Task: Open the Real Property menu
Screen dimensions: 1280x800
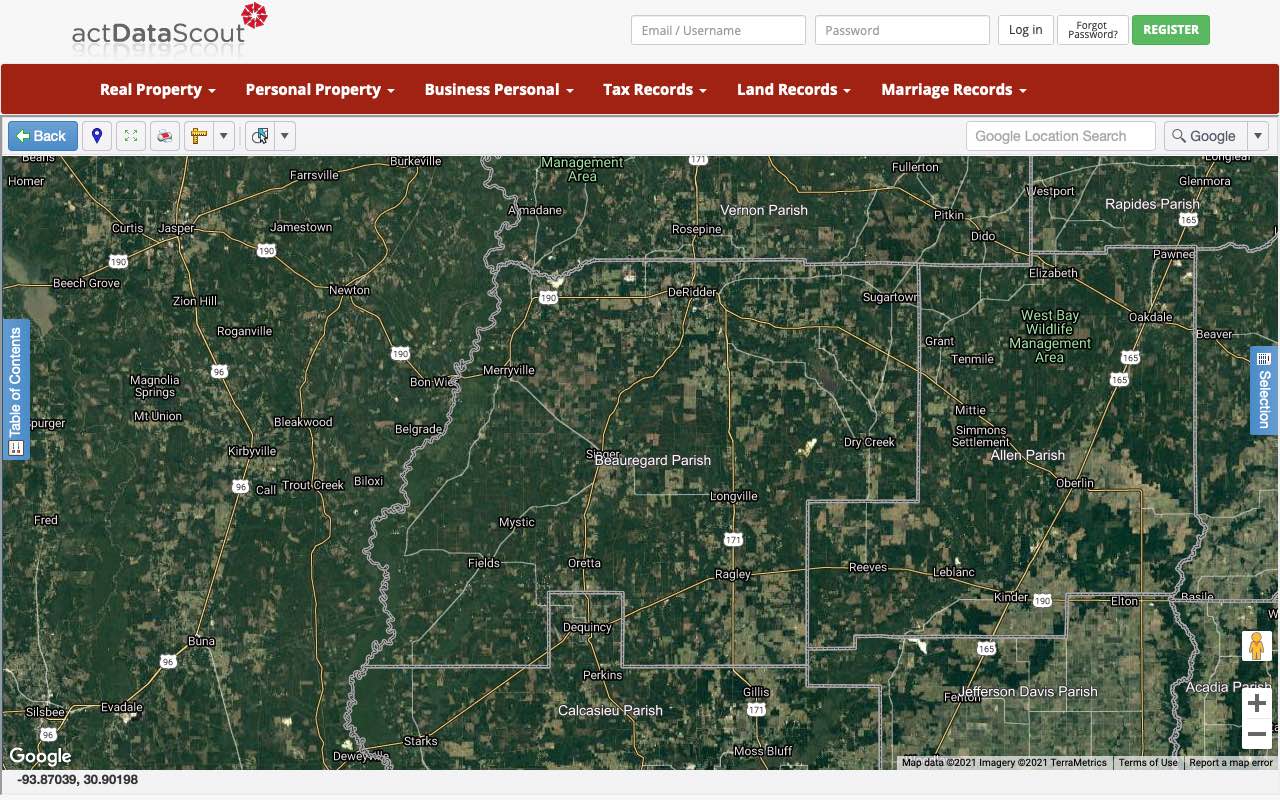Action: click(158, 89)
